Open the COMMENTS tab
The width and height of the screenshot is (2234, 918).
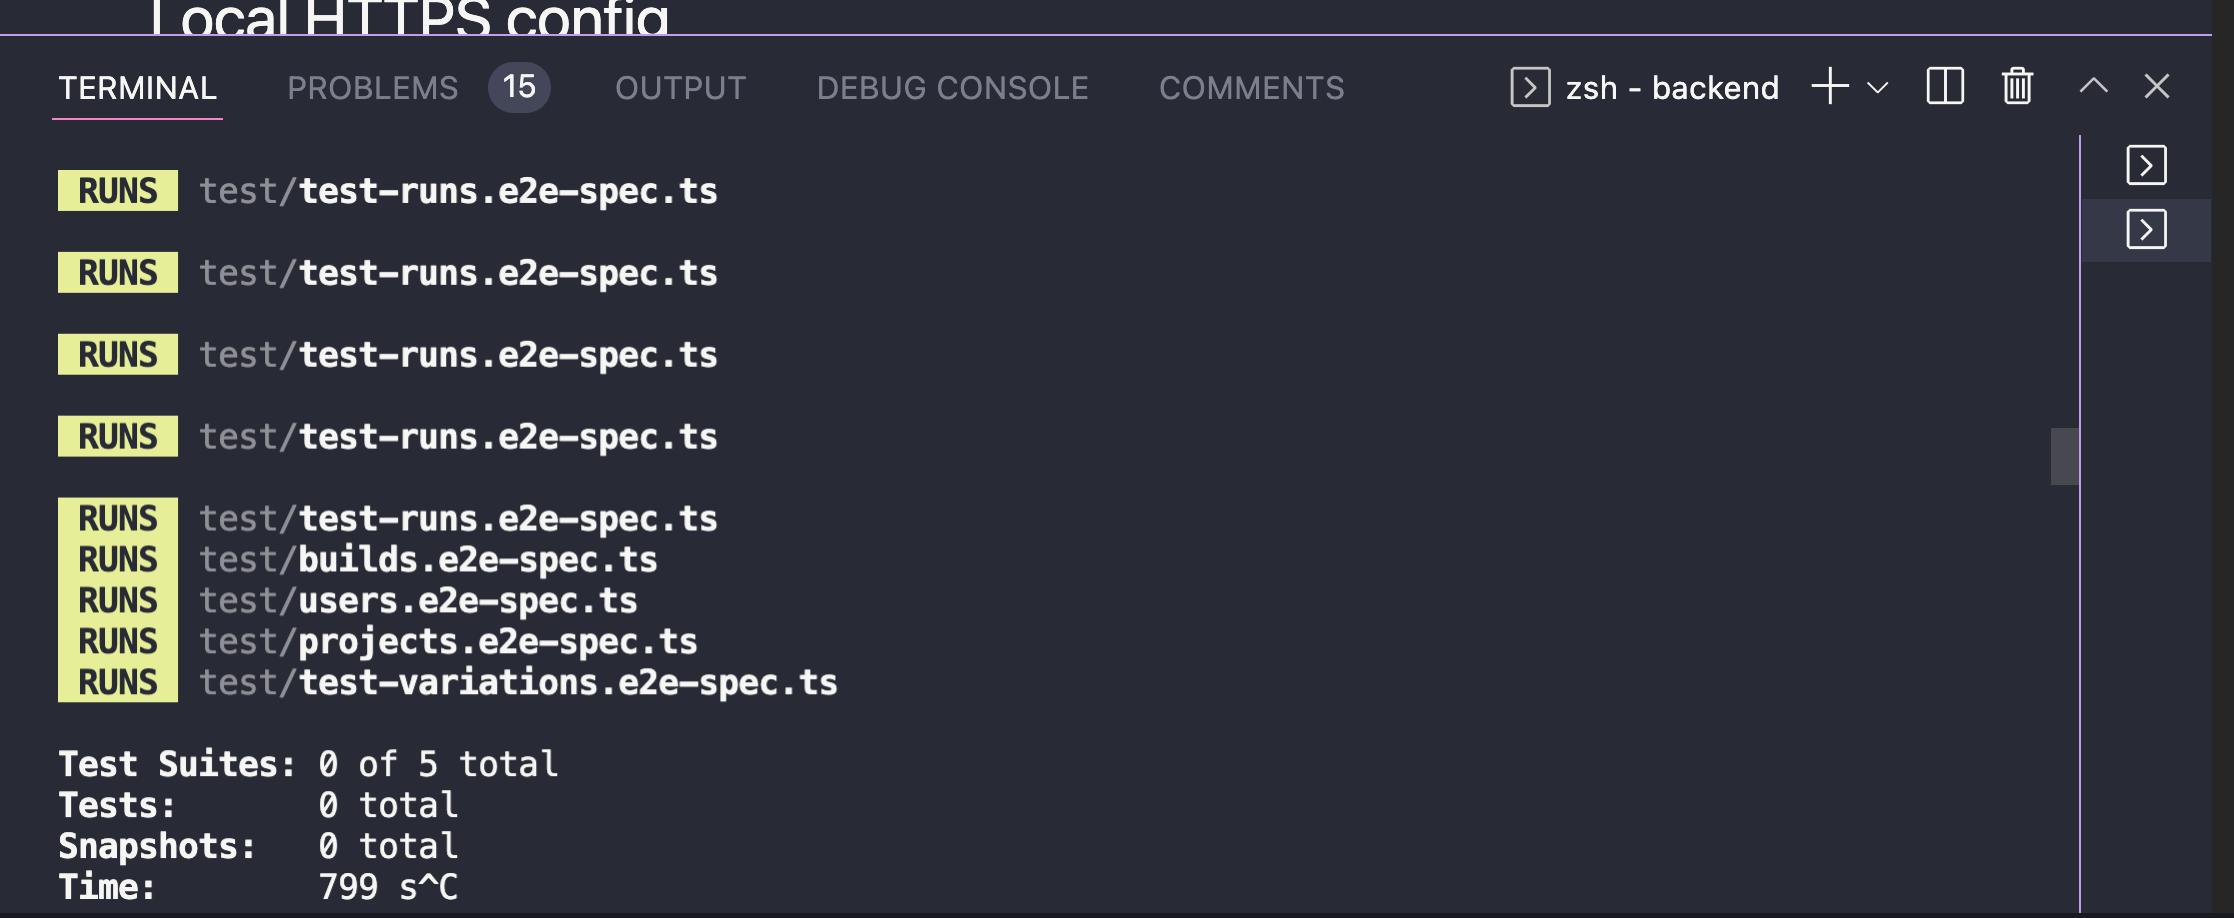(1252, 87)
